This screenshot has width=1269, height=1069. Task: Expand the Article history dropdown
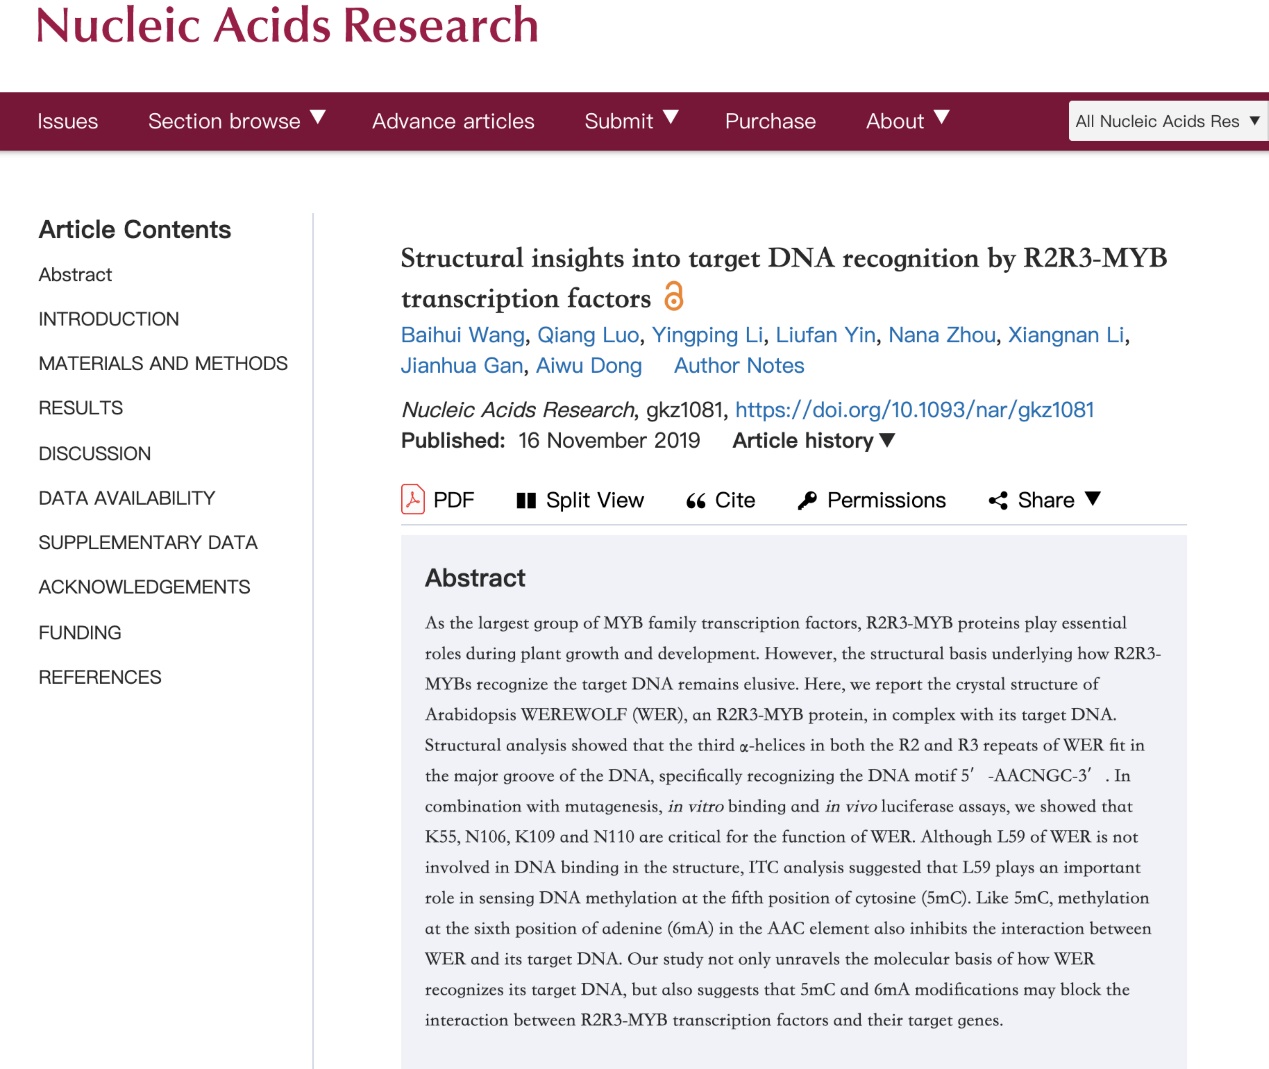click(x=813, y=441)
